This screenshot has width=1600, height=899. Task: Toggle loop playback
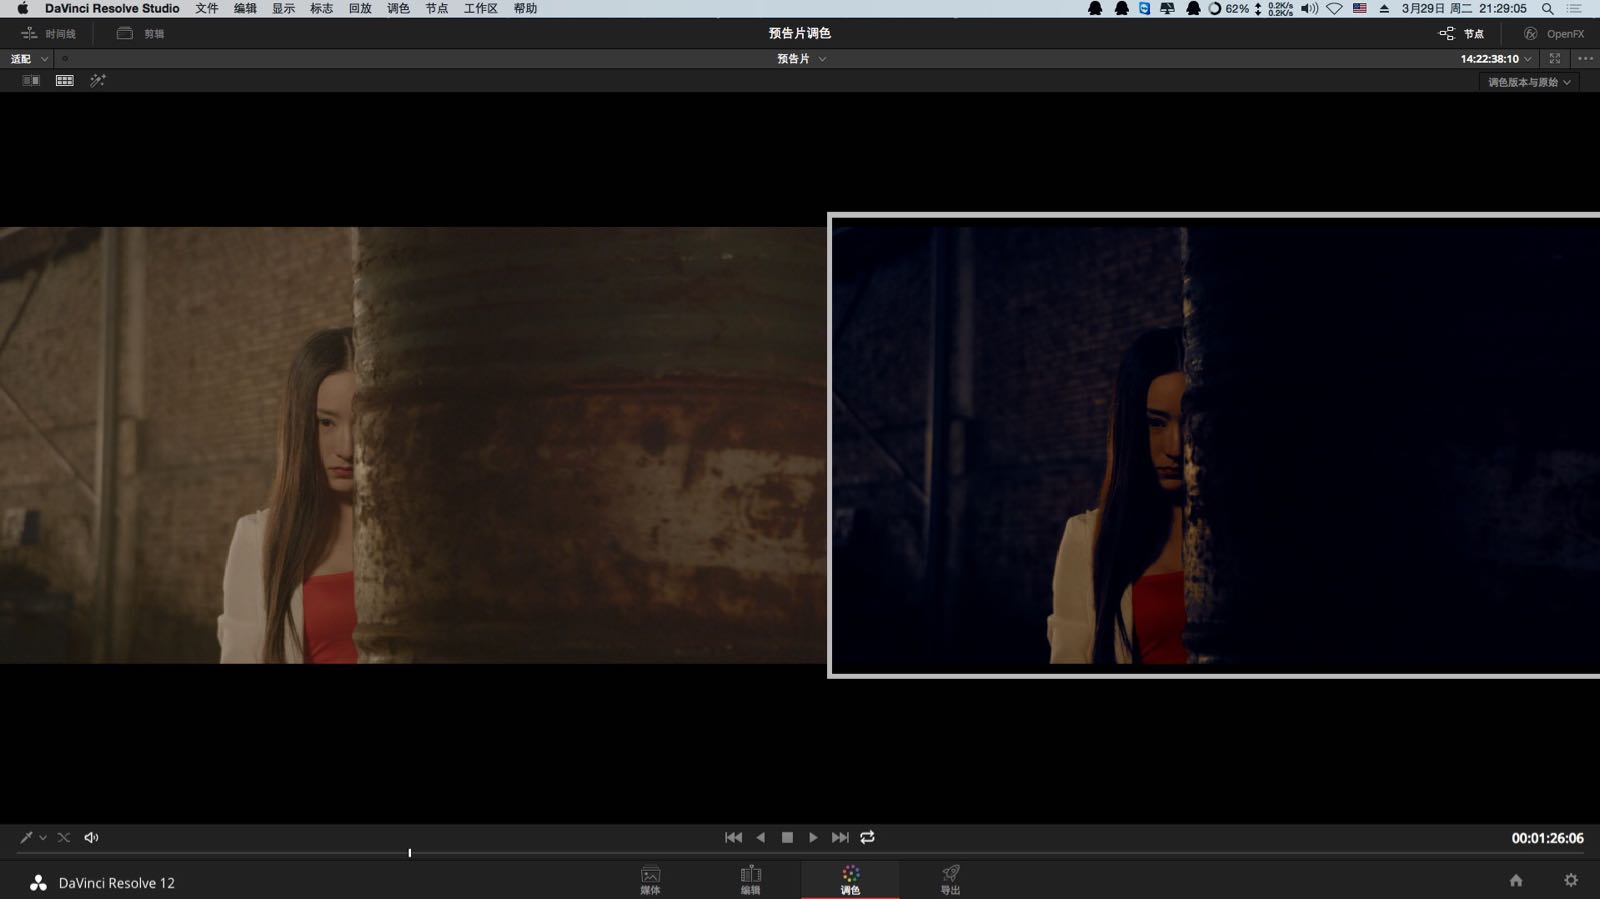pos(867,838)
